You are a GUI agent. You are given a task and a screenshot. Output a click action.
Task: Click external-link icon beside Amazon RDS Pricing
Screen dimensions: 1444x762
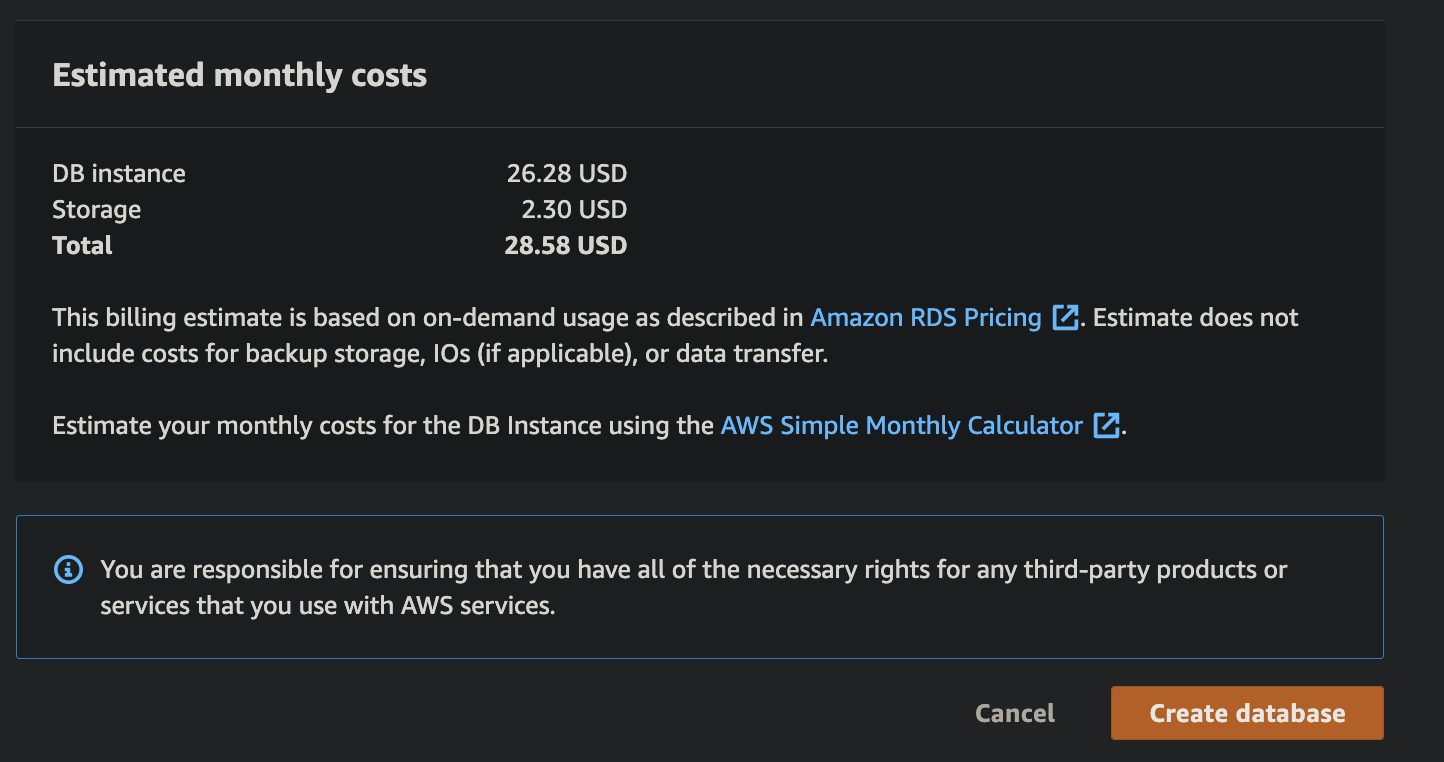(x=1066, y=318)
